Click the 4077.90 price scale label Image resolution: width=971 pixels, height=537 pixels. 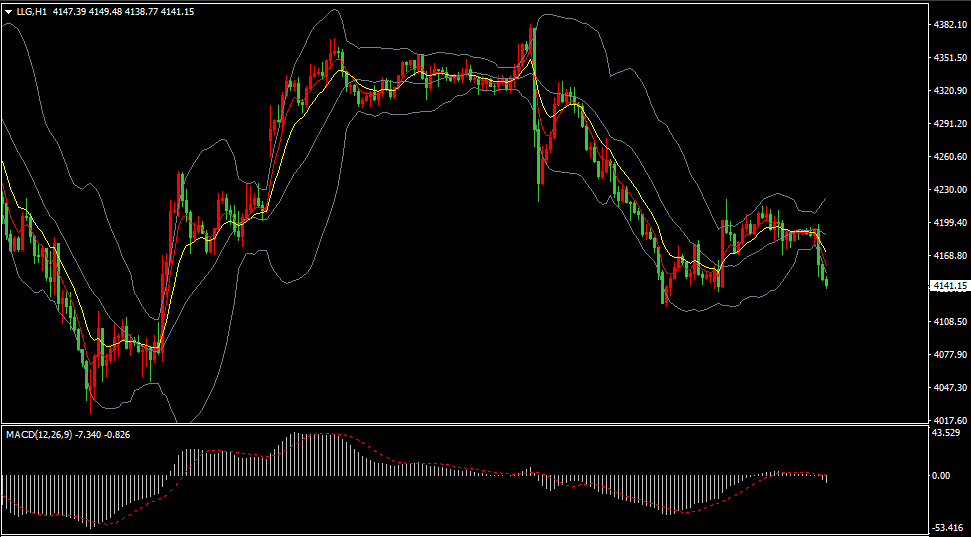[x=949, y=354]
